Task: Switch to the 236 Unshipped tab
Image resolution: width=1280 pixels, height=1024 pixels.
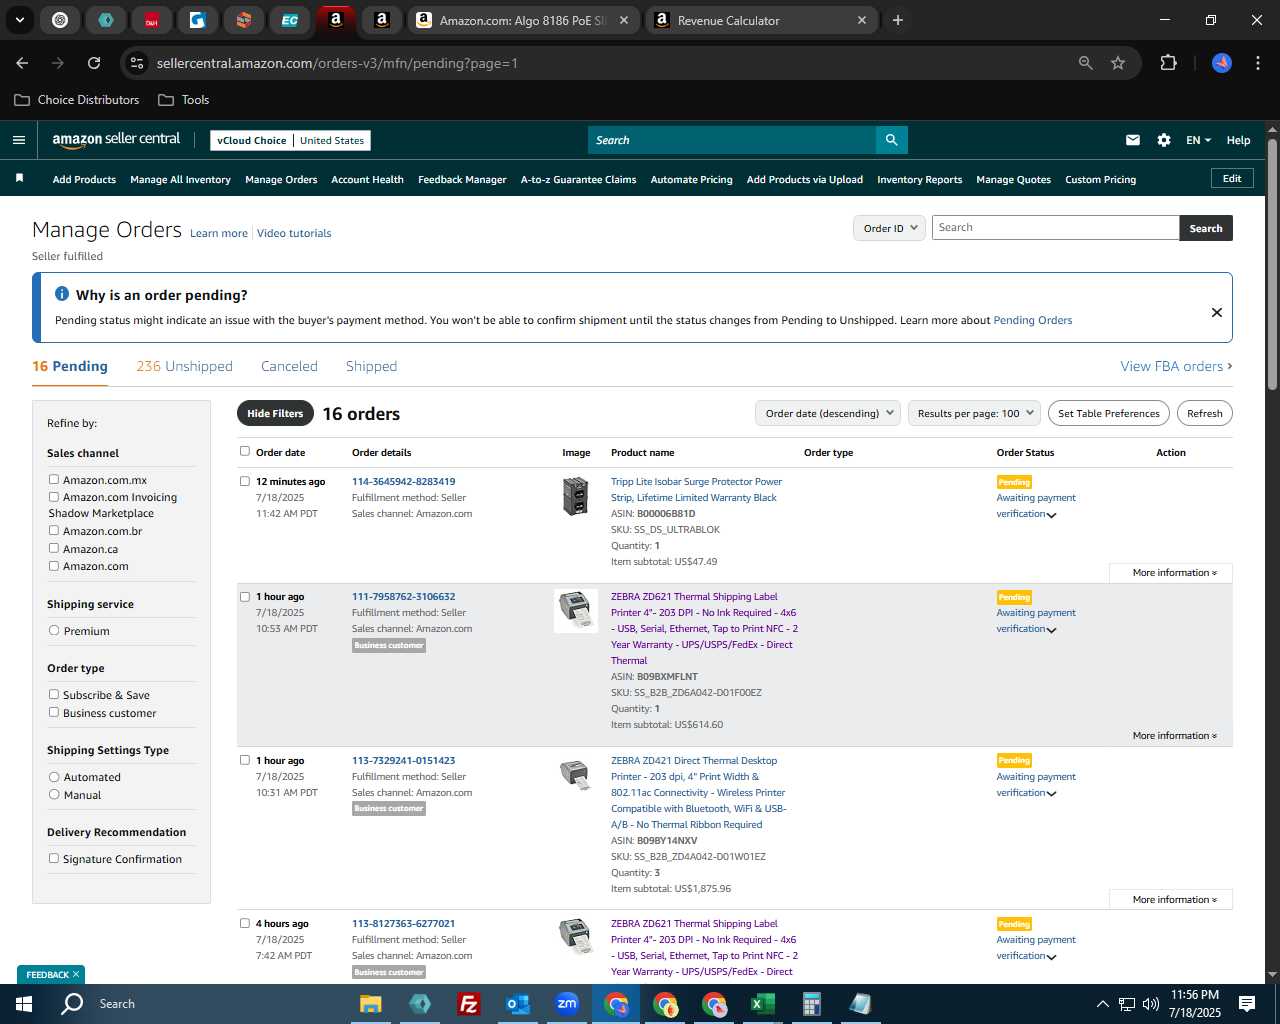Action: tap(184, 366)
